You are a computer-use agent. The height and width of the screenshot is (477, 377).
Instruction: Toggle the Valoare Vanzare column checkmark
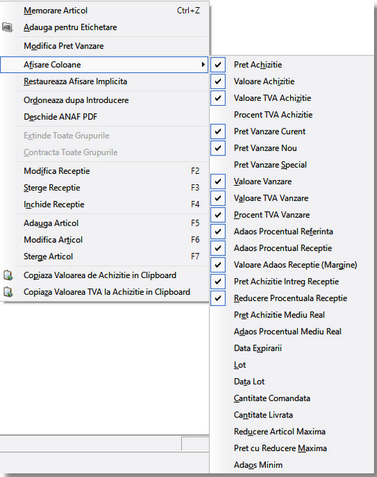tap(218, 181)
